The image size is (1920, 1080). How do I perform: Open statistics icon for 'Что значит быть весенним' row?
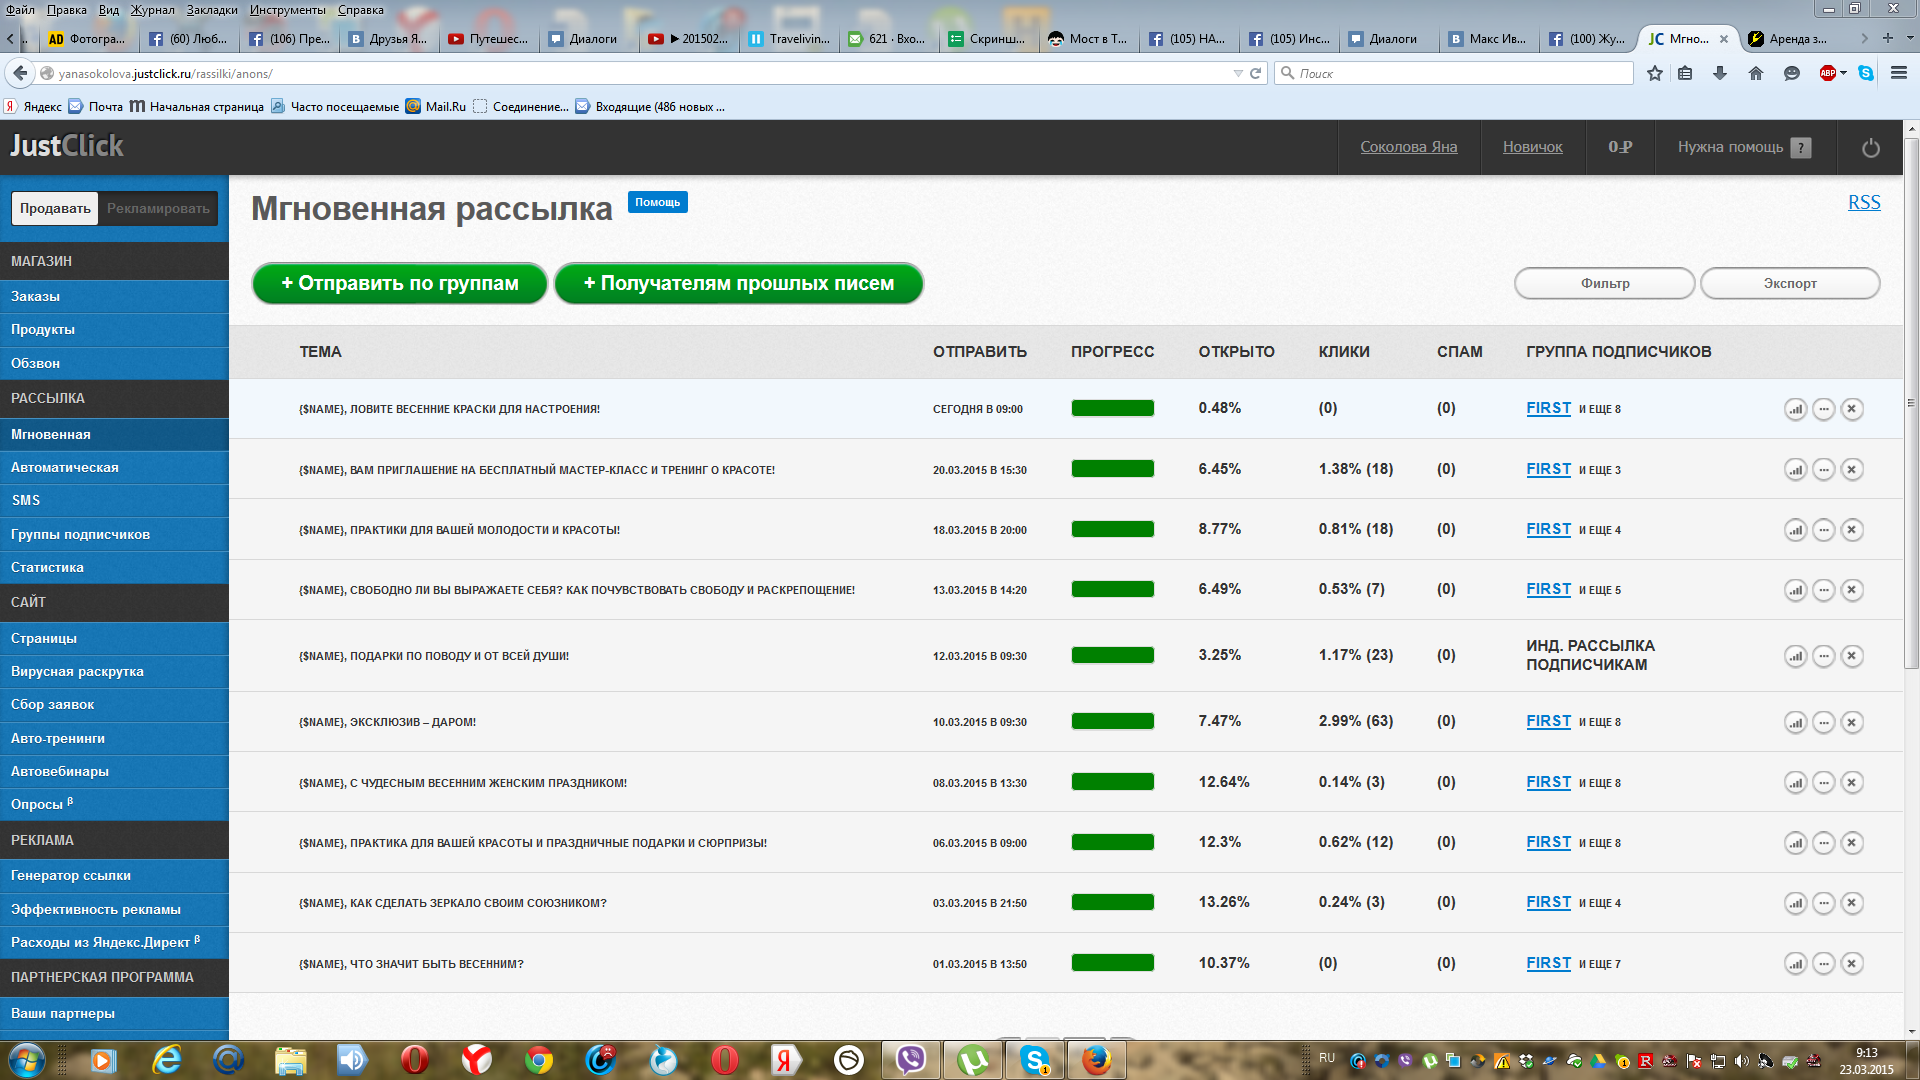click(1795, 964)
